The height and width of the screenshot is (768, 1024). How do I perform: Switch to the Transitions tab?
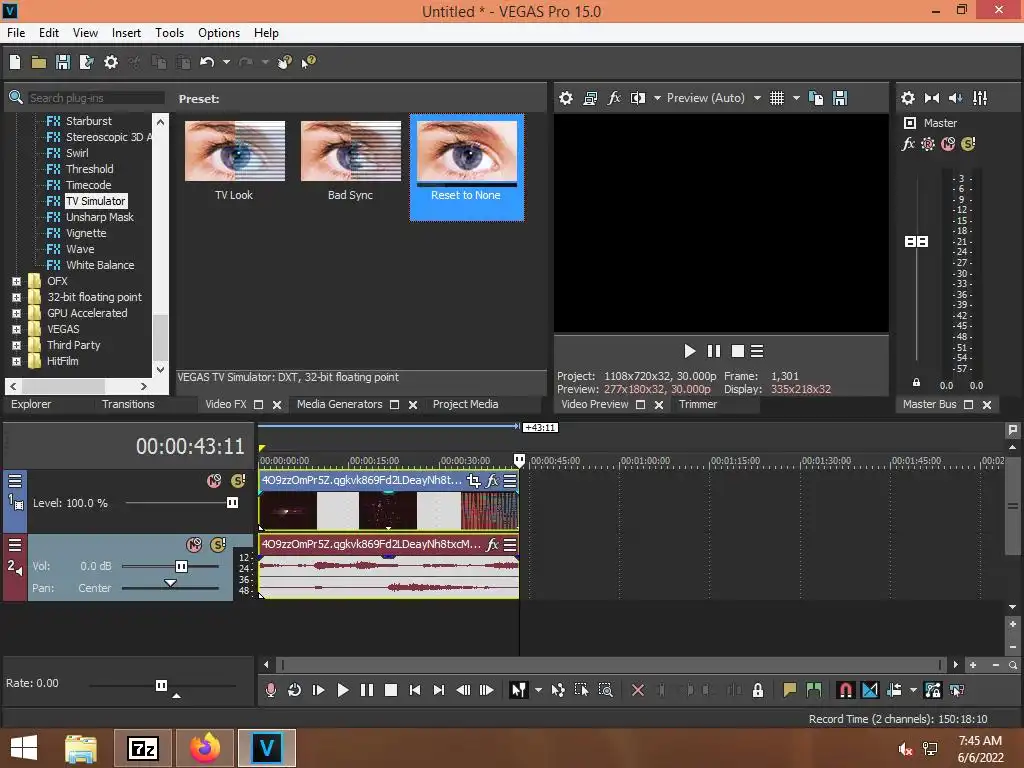tap(128, 404)
